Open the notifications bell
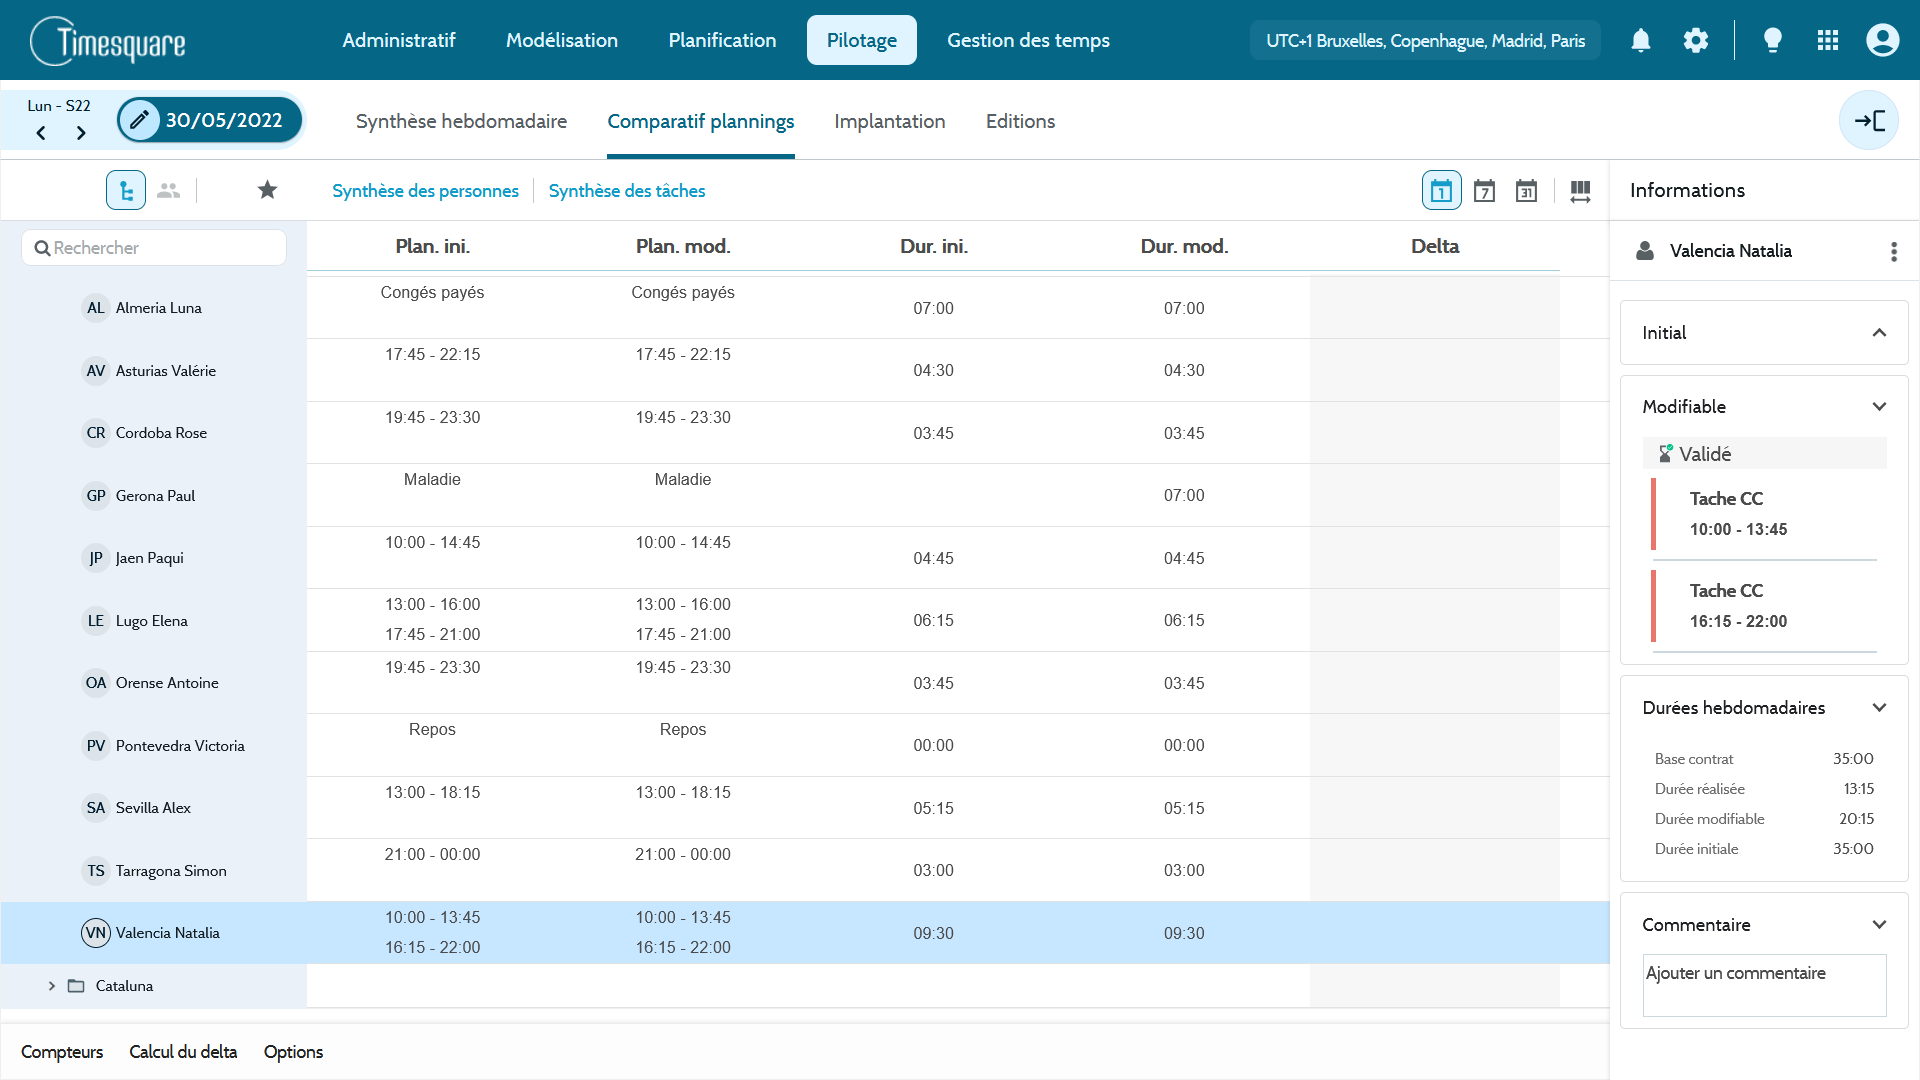Screen dimensions: 1920x1080 (1641, 40)
